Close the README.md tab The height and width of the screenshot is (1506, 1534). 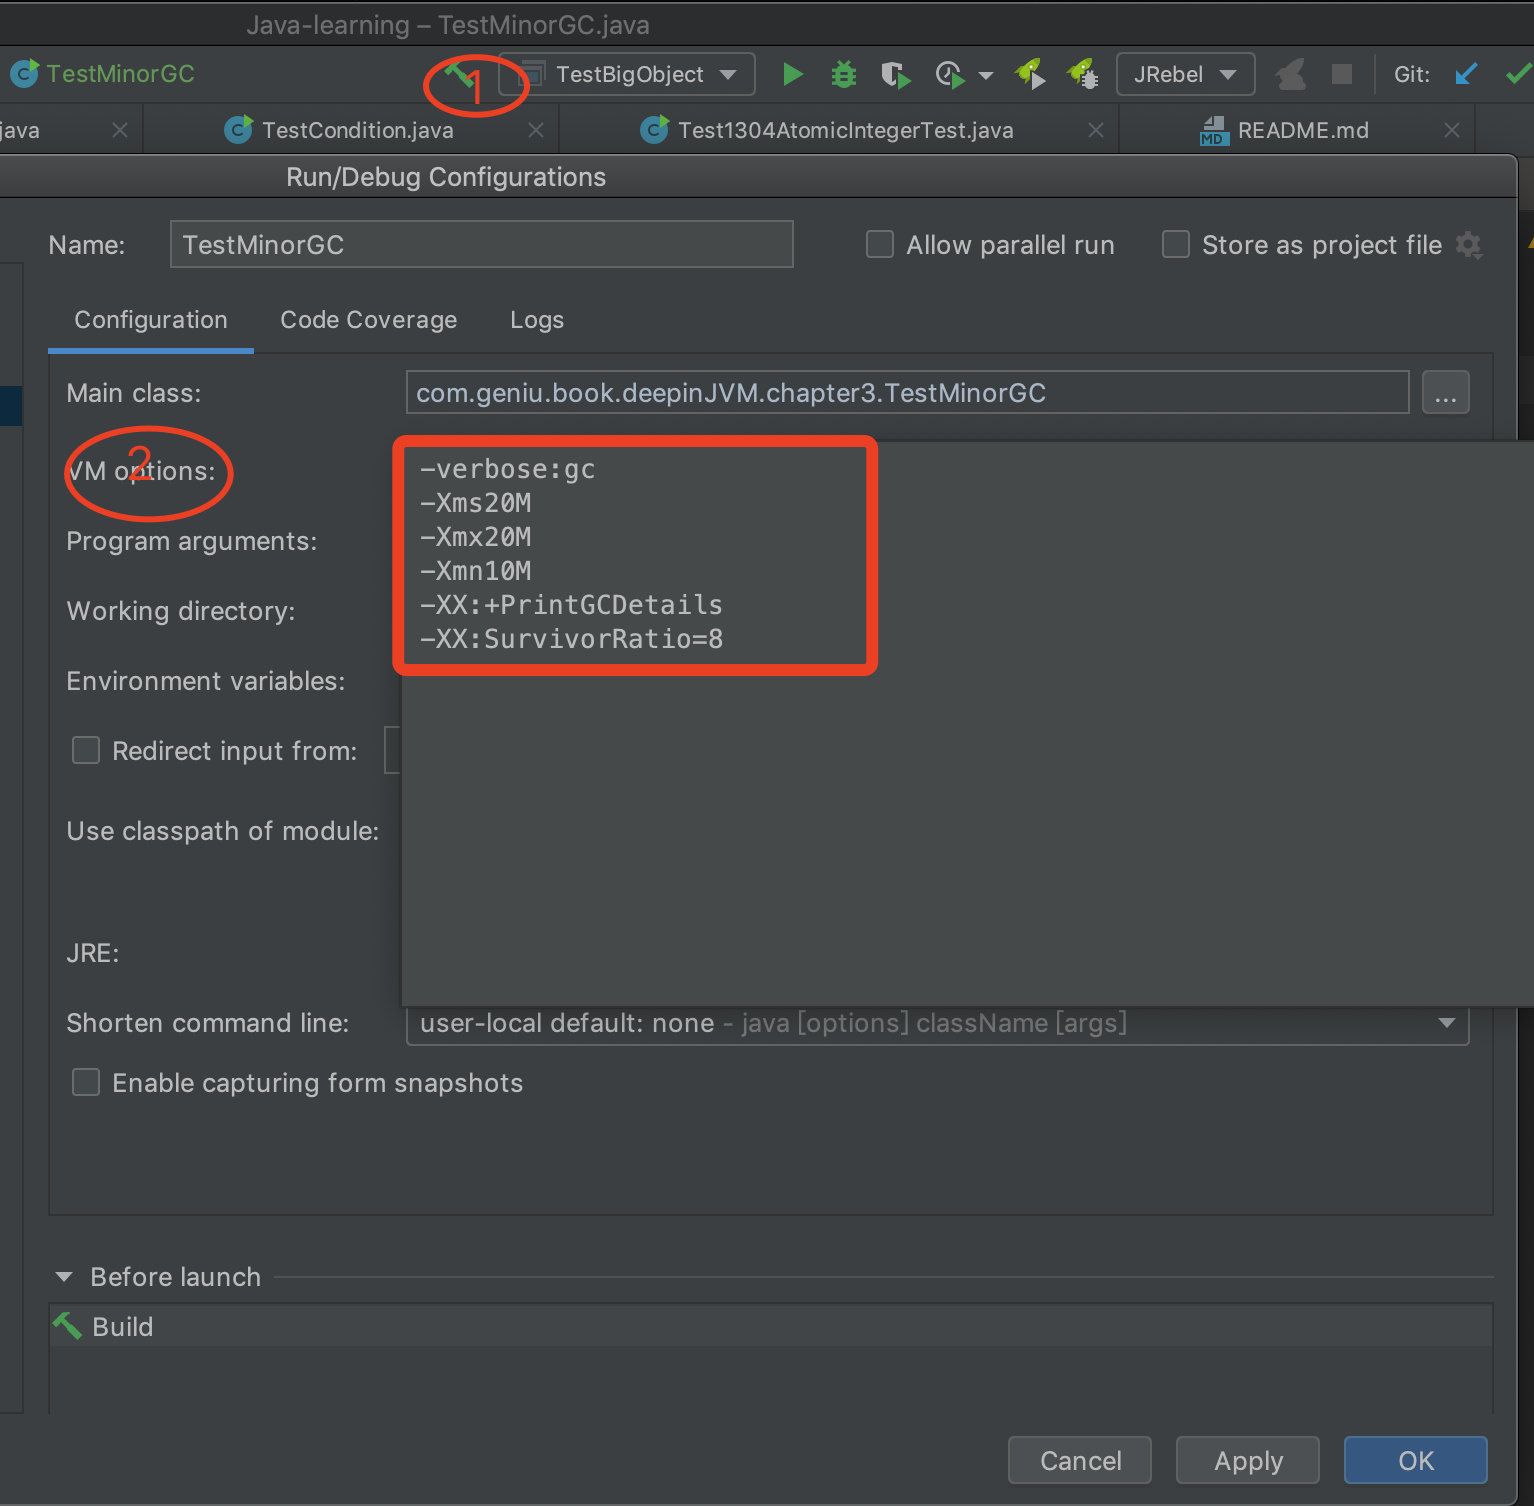pos(1452,130)
